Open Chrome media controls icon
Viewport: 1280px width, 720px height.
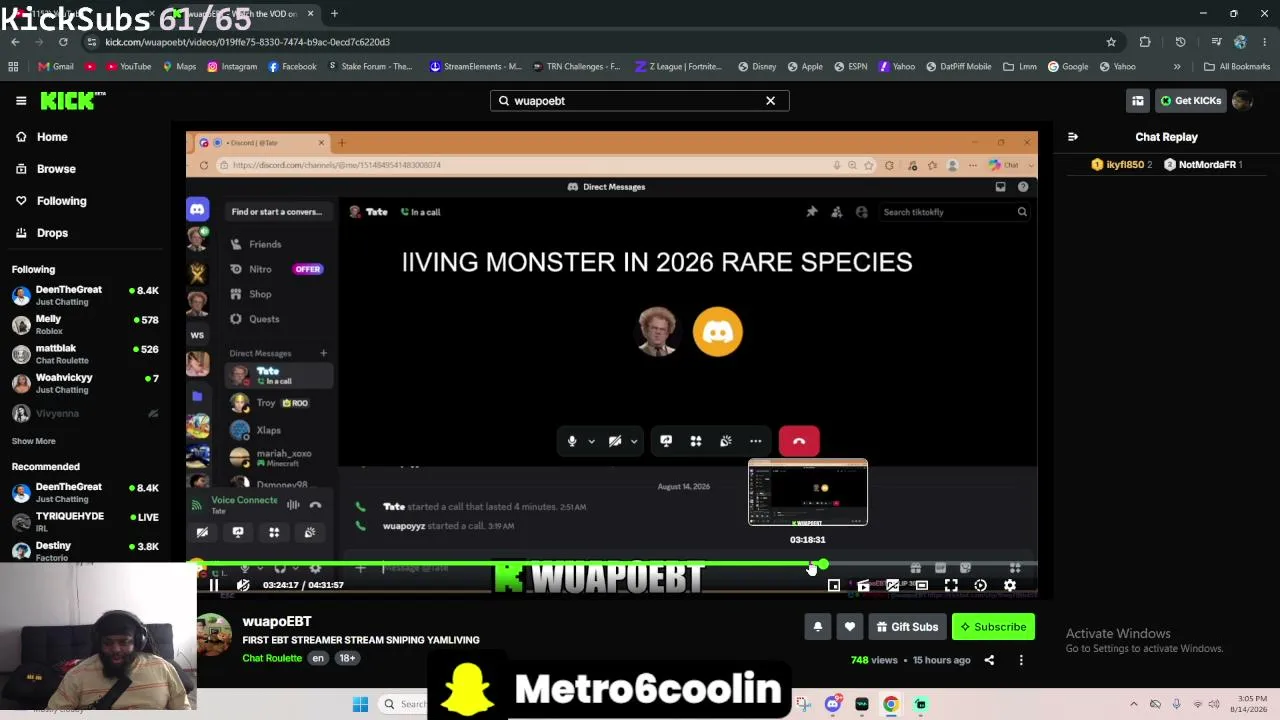coord(1216,42)
